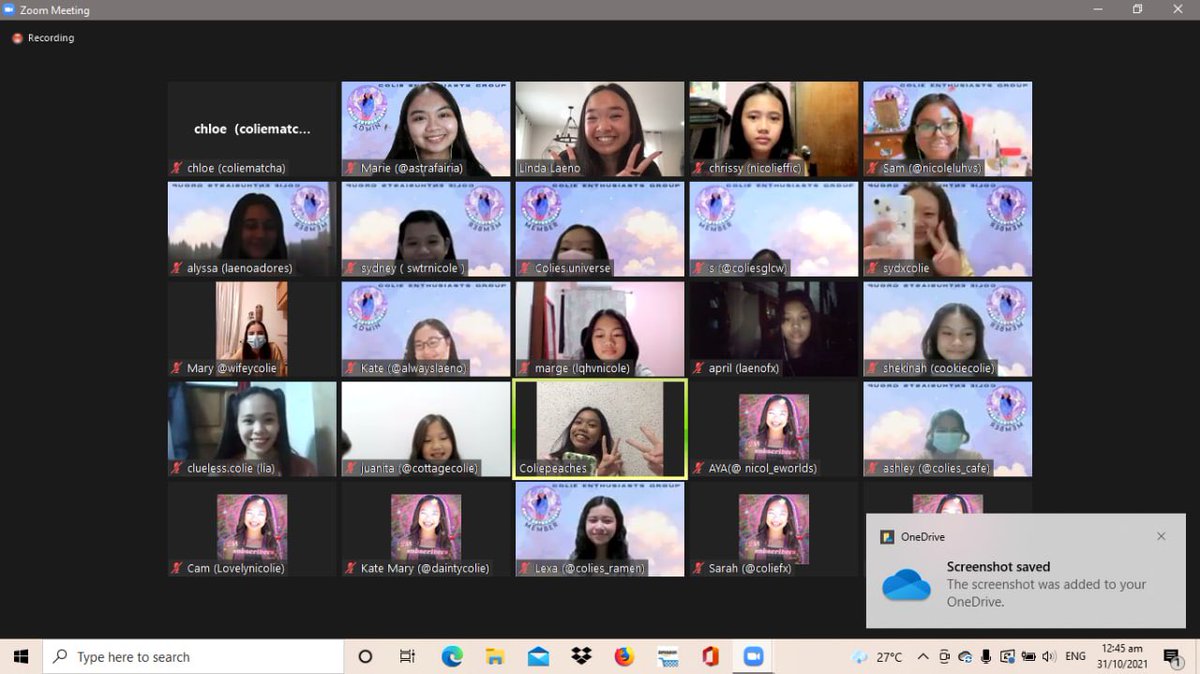The width and height of the screenshot is (1200, 674).
Task: Click muted mic icon beside Sarah (@coliefx)
Action: [698, 568]
